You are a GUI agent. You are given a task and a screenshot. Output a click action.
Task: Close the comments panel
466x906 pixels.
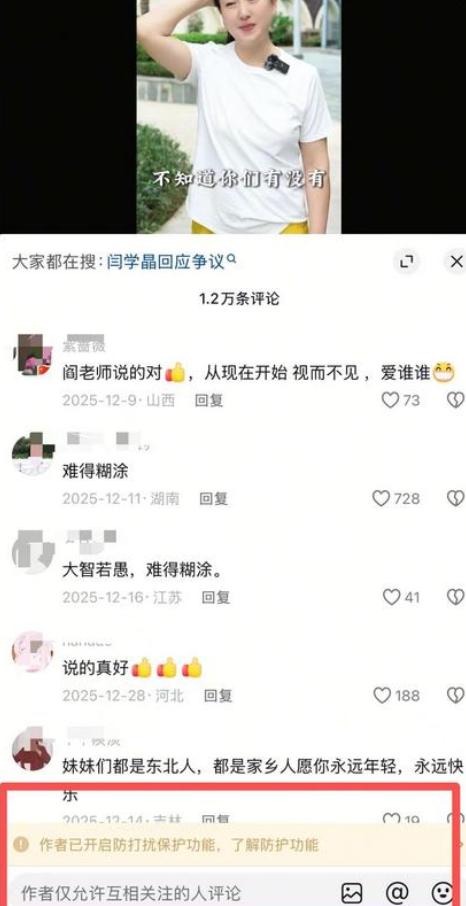coord(457,261)
